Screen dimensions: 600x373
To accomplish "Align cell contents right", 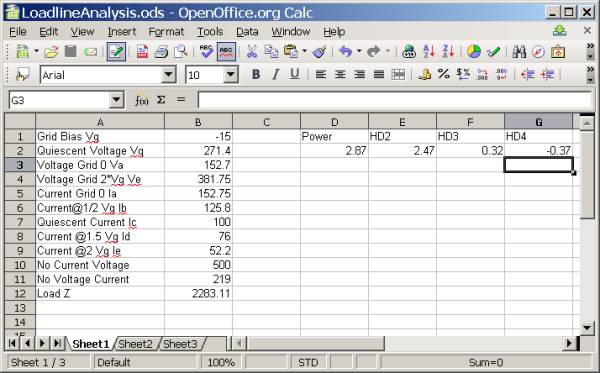I will [x=359, y=74].
